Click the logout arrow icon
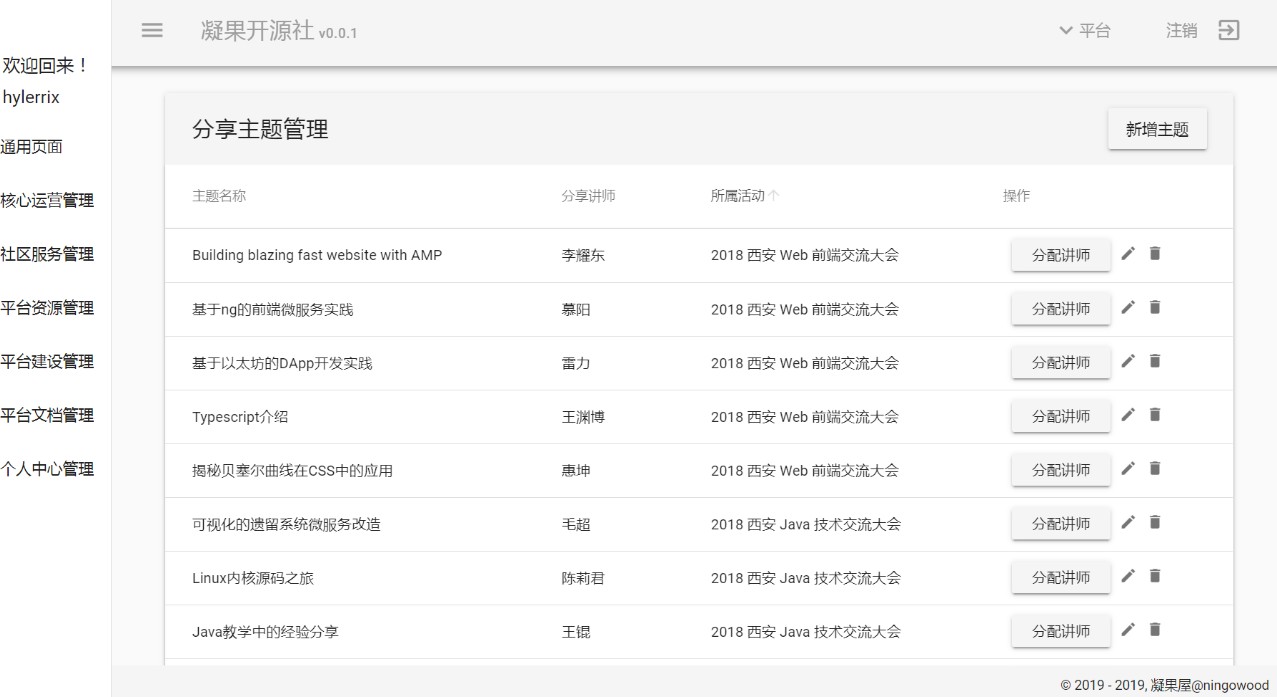Viewport: 1277px width, 697px height. (1228, 30)
